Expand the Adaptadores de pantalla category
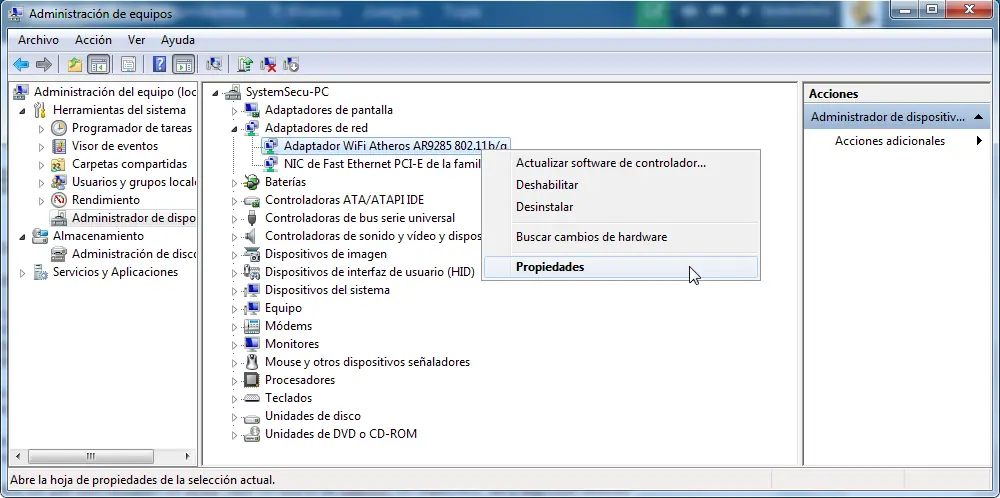The width and height of the screenshot is (1000, 498). click(x=234, y=111)
